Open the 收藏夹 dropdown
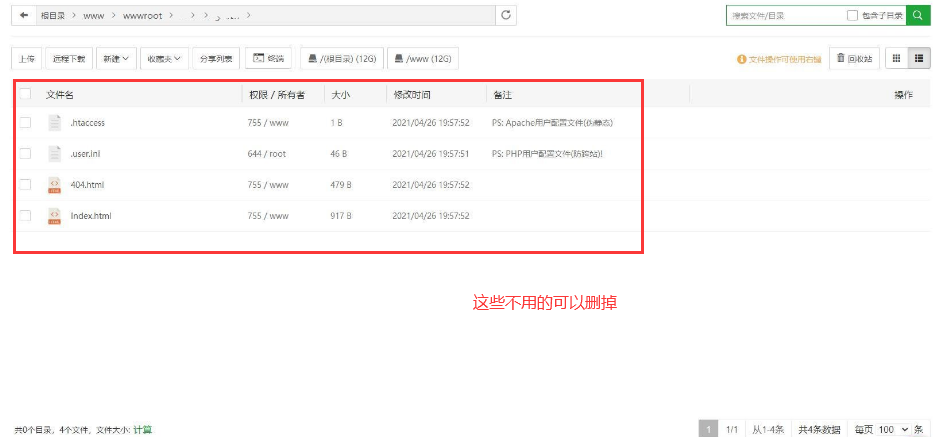 [165, 58]
